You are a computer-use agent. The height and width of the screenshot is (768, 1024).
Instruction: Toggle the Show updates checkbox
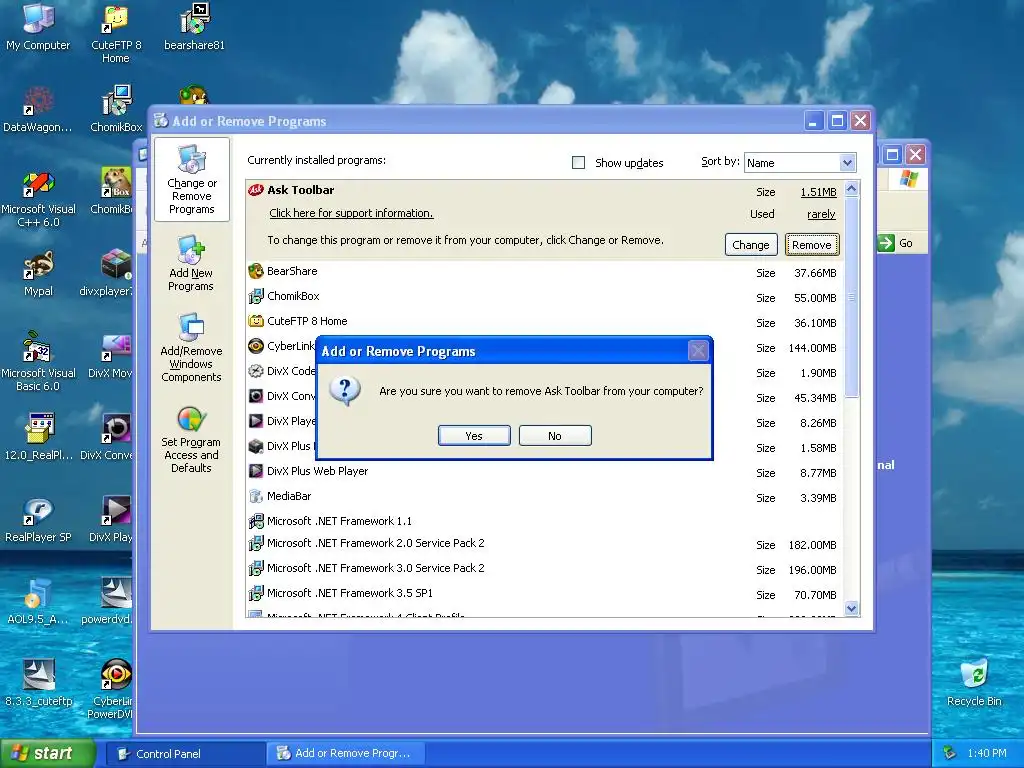pos(579,163)
